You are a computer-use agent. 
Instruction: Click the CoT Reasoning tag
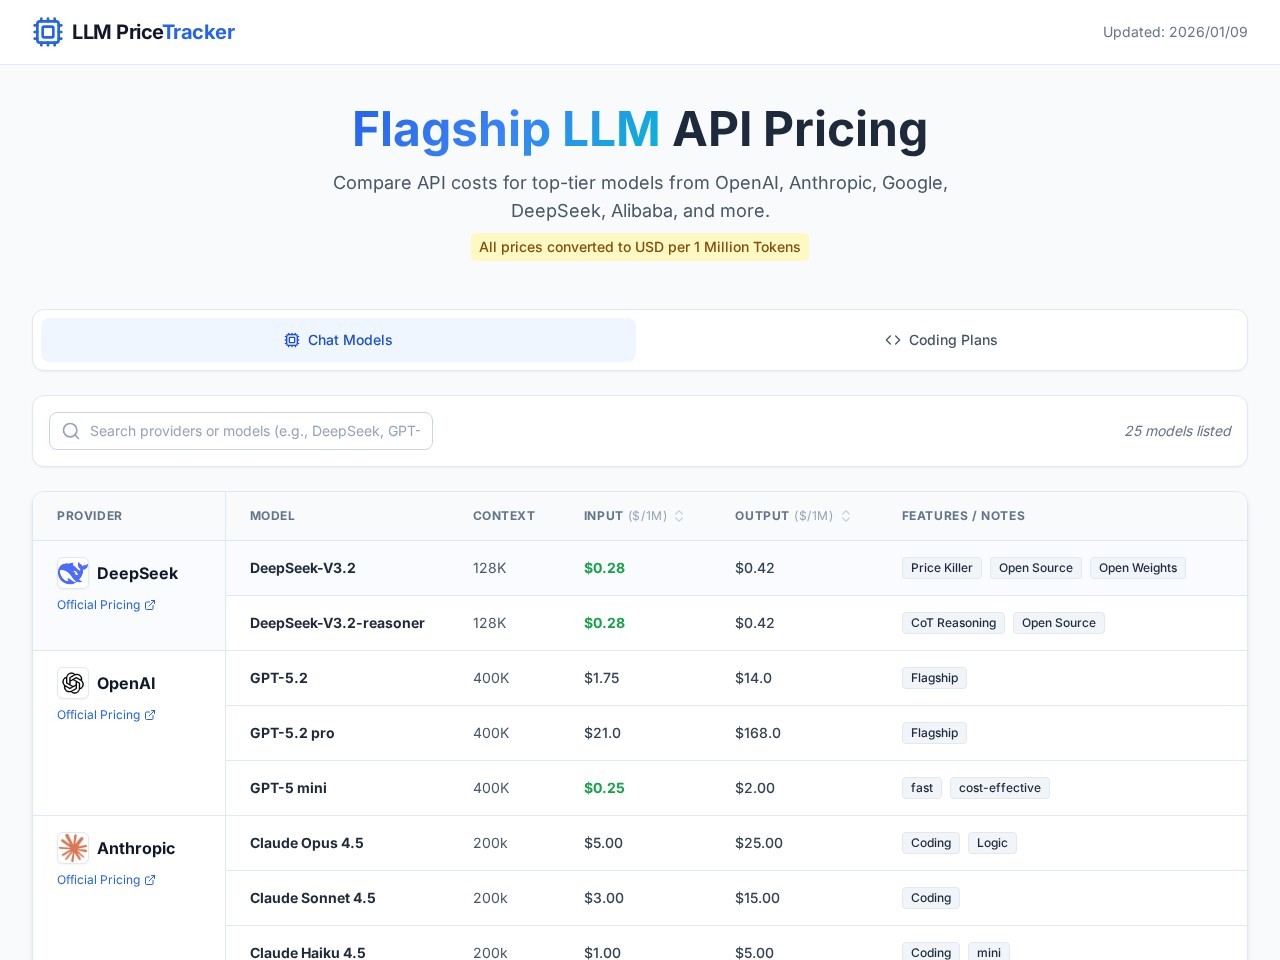tap(953, 623)
